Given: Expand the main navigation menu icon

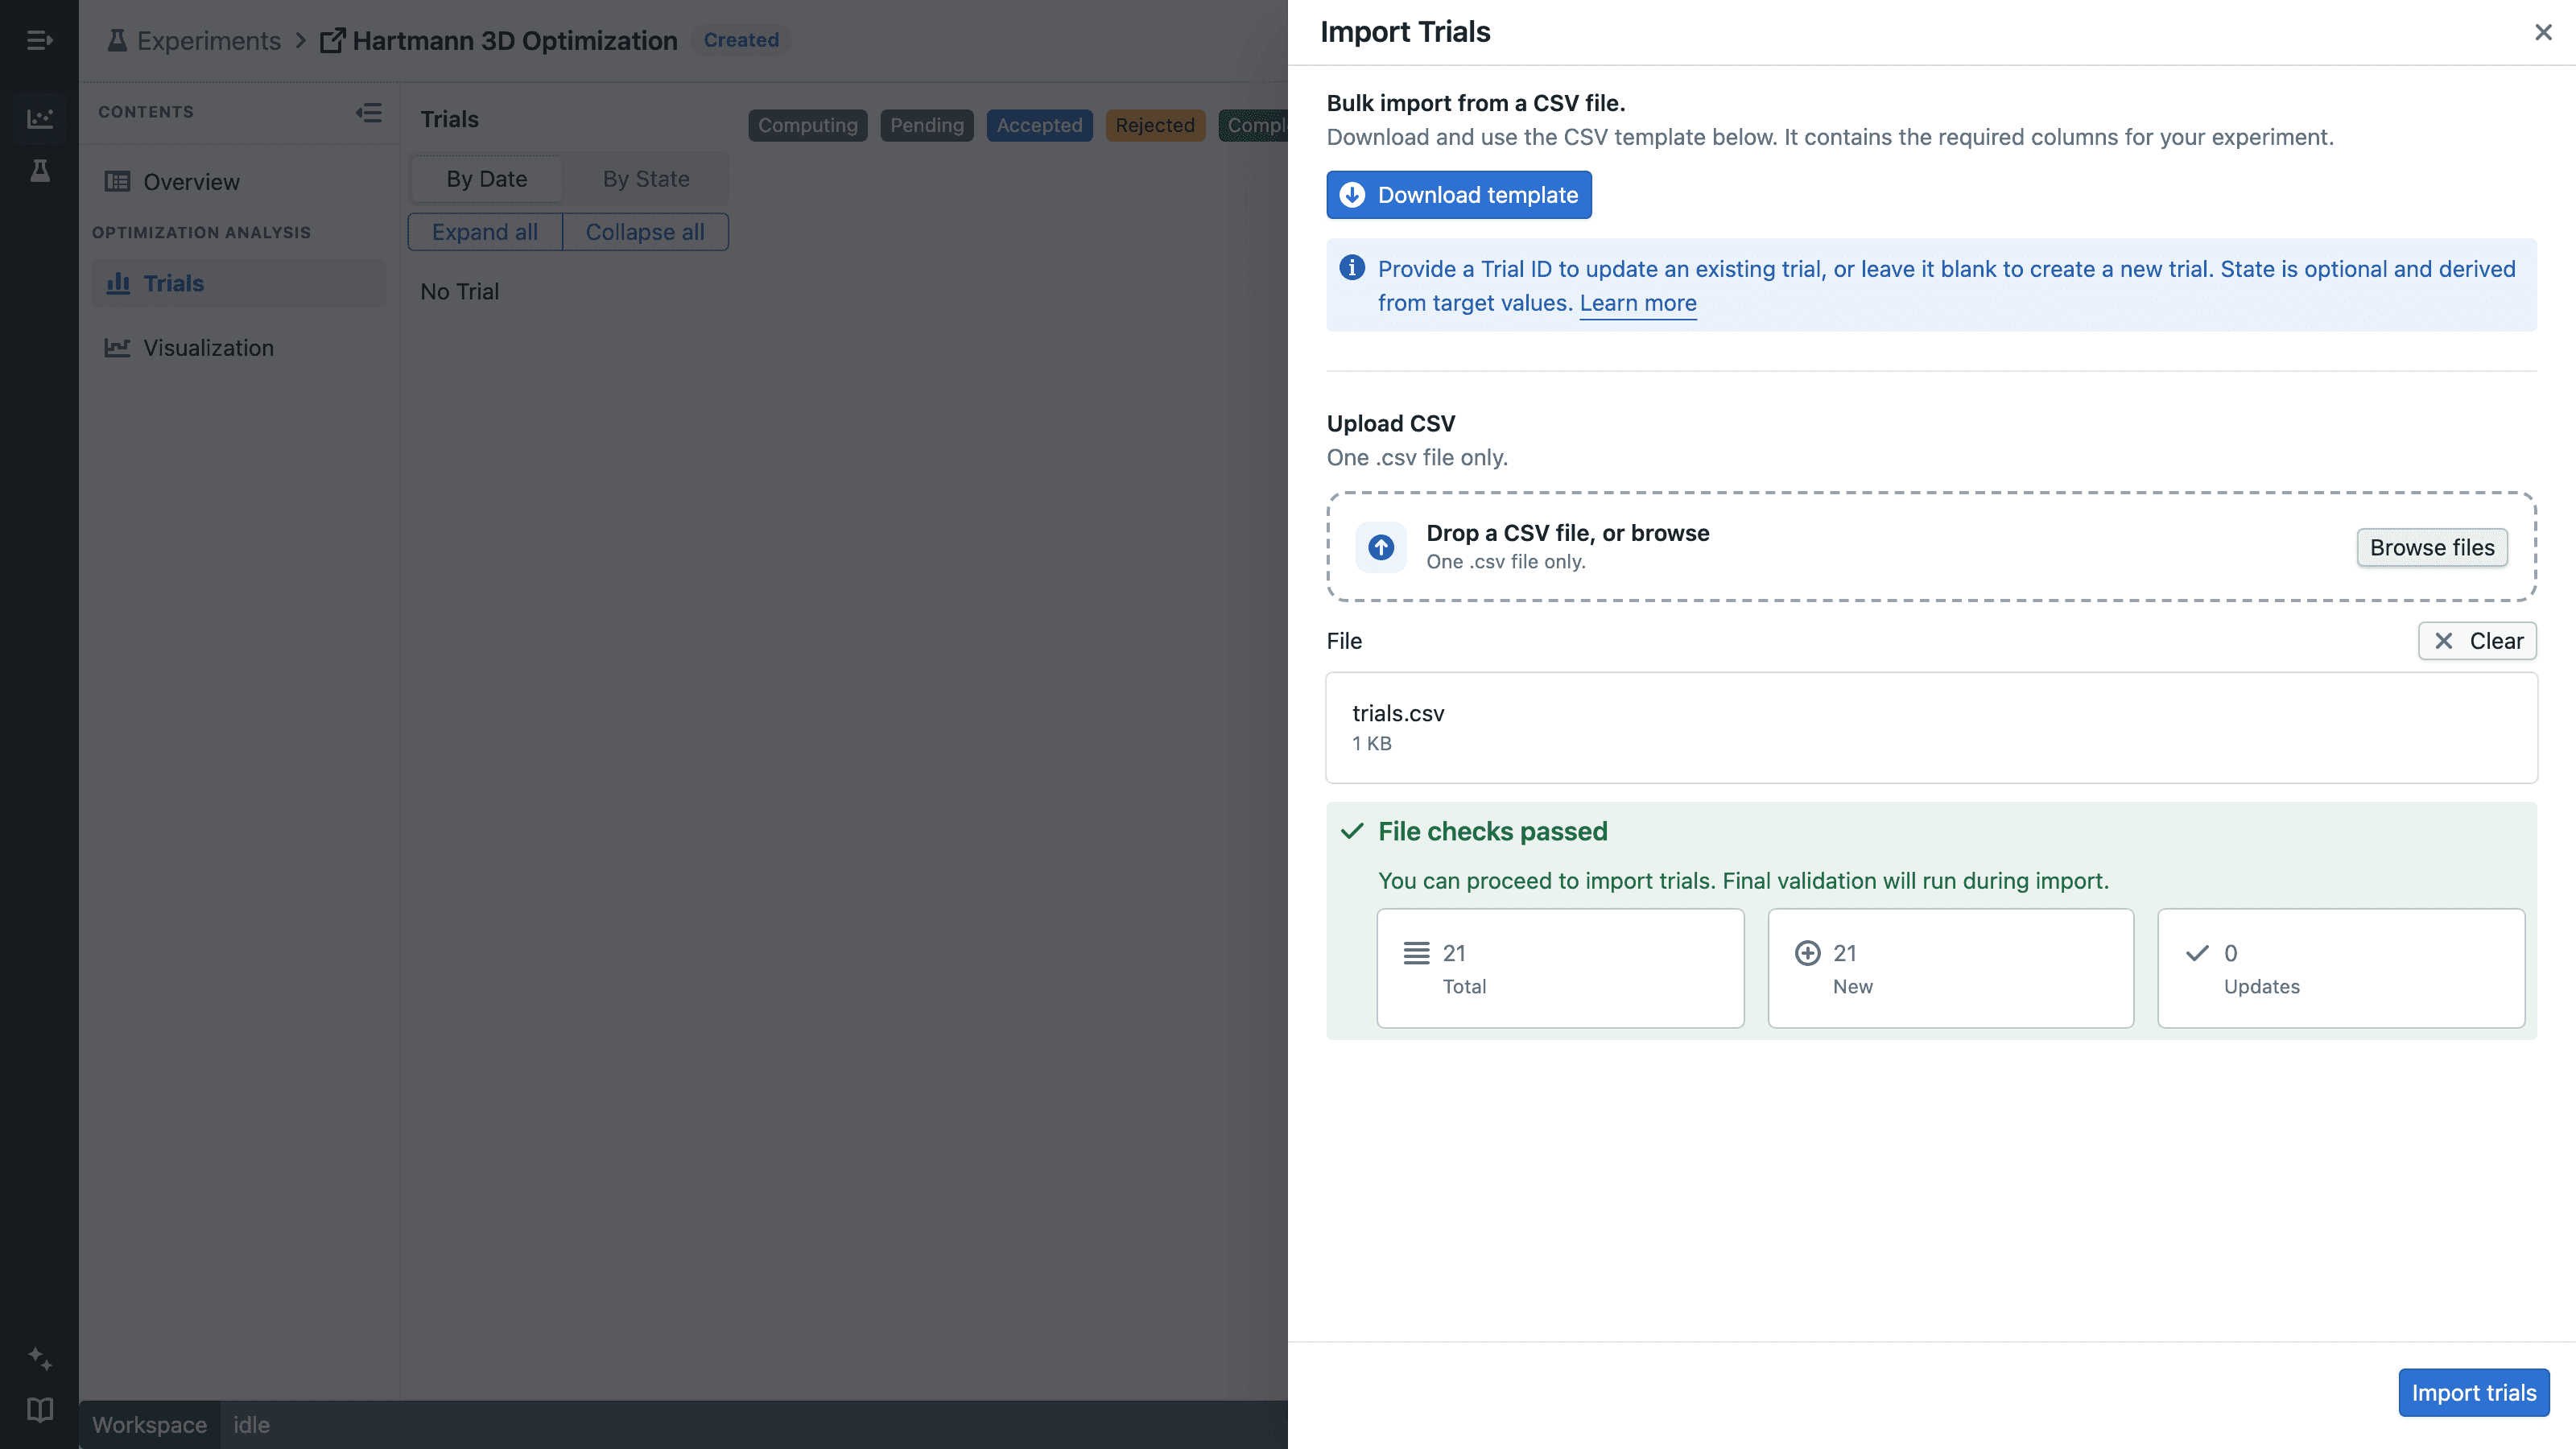Looking at the screenshot, I should [39, 40].
